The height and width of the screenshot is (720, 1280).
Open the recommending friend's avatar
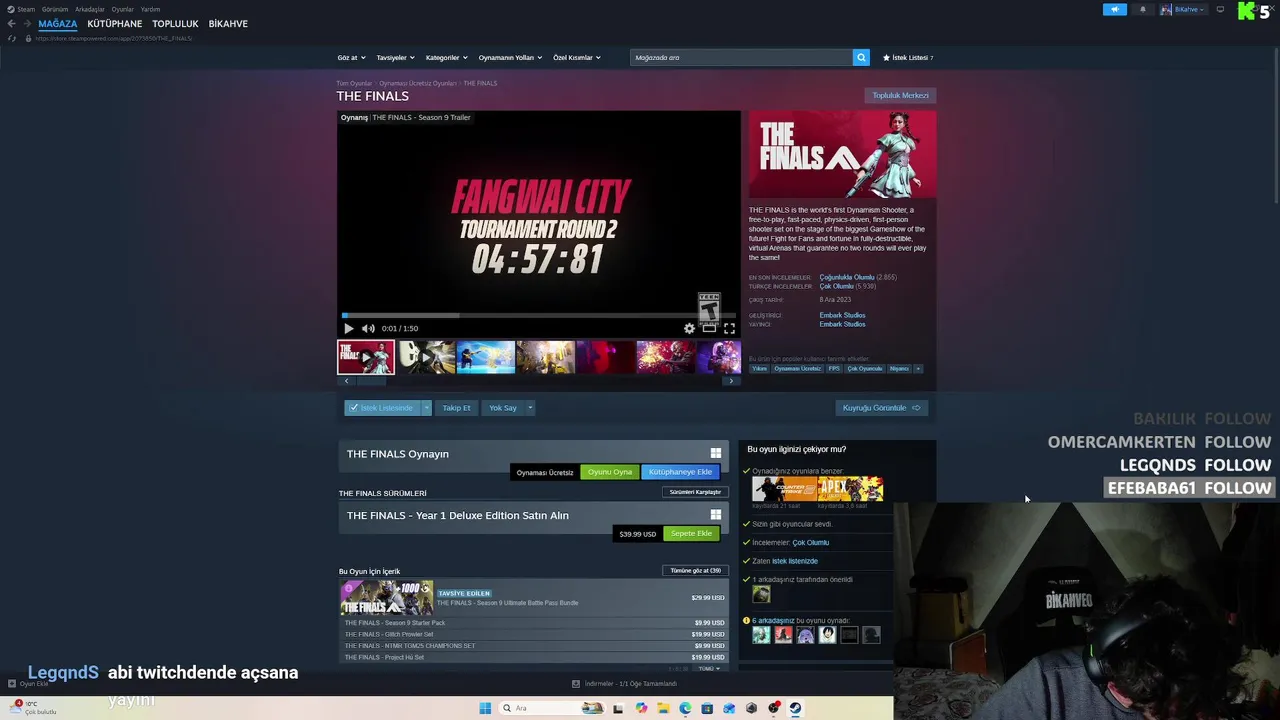pyautogui.click(x=761, y=594)
